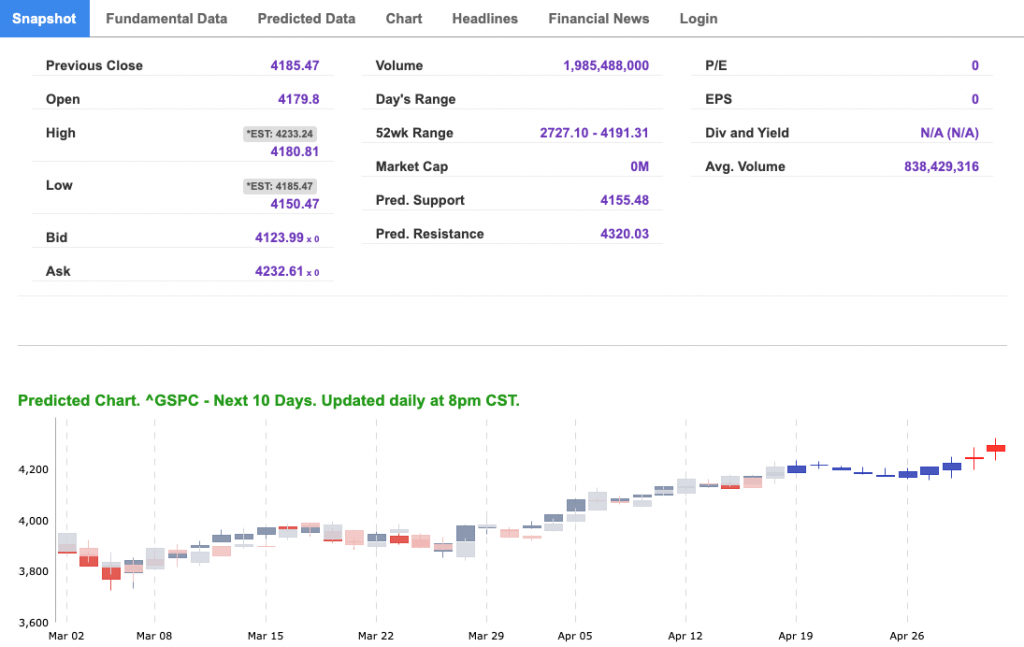Click the green Predicted Chart heading
Image resolution: width=1024 pixels, height=647 pixels.
coord(269,401)
